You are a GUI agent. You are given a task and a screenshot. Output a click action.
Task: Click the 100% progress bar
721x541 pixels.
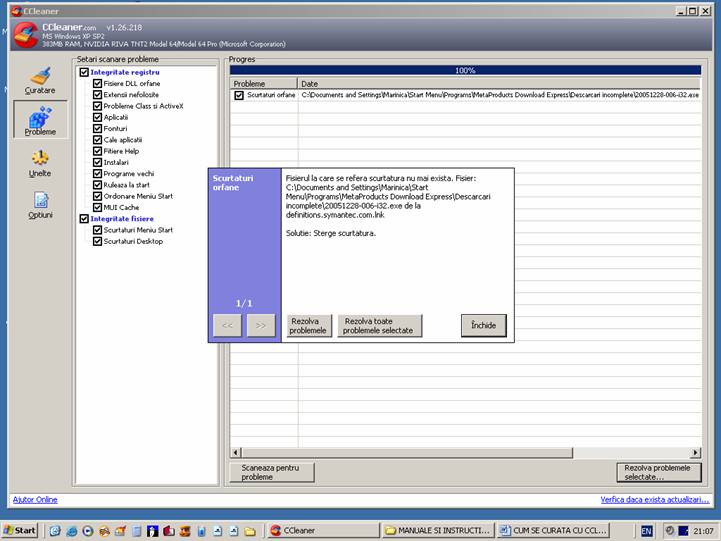point(465,71)
